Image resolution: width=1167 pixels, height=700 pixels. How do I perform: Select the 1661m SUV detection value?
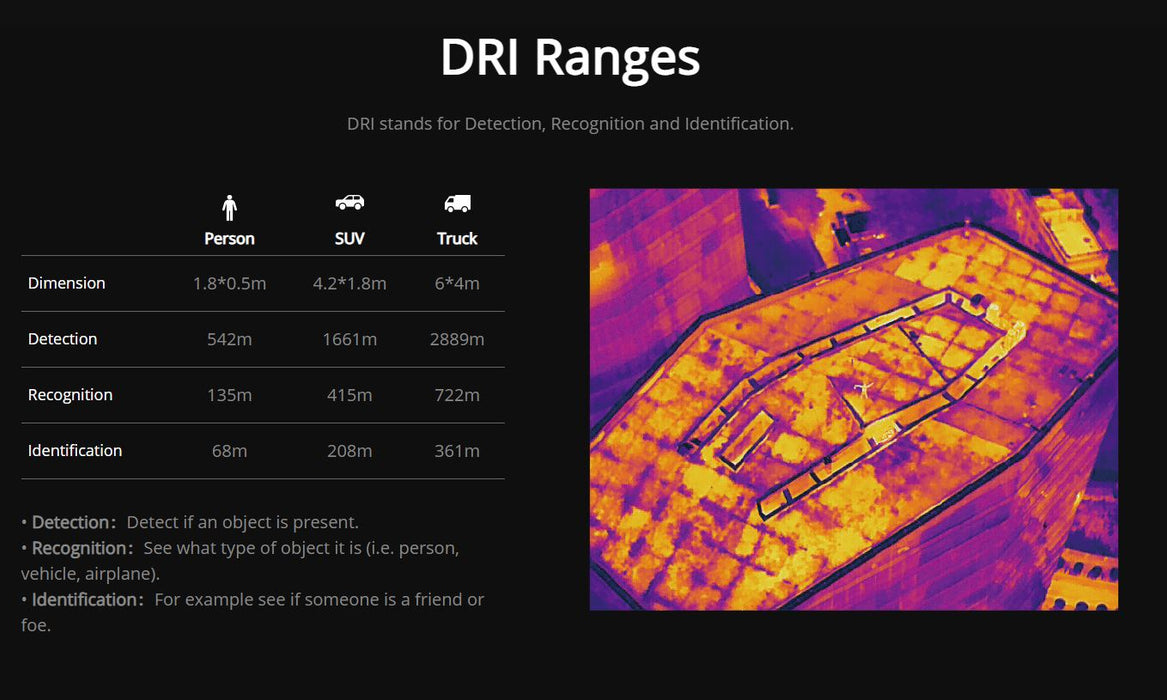point(349,339)
